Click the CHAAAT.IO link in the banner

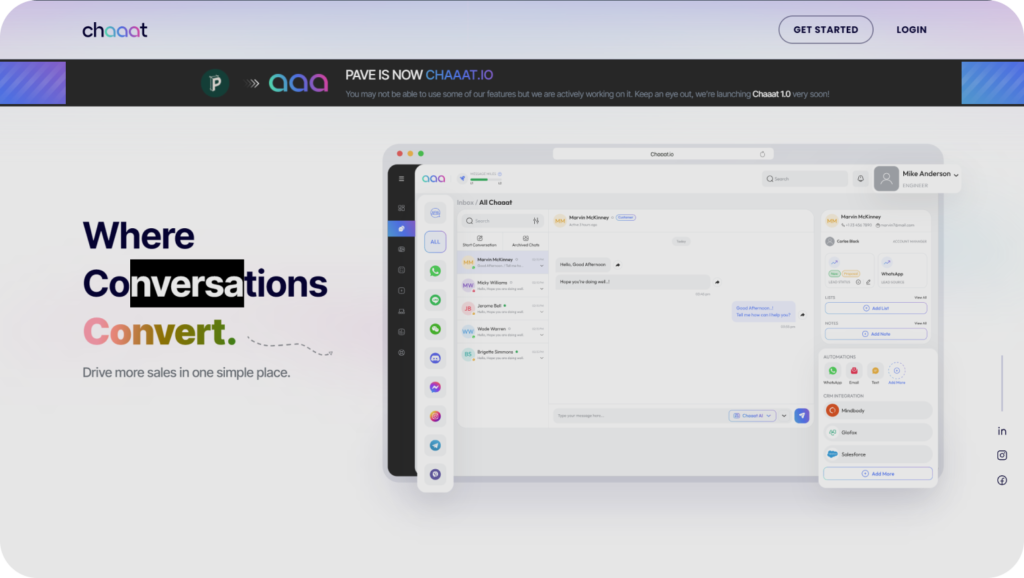click(x=459, y=75)
